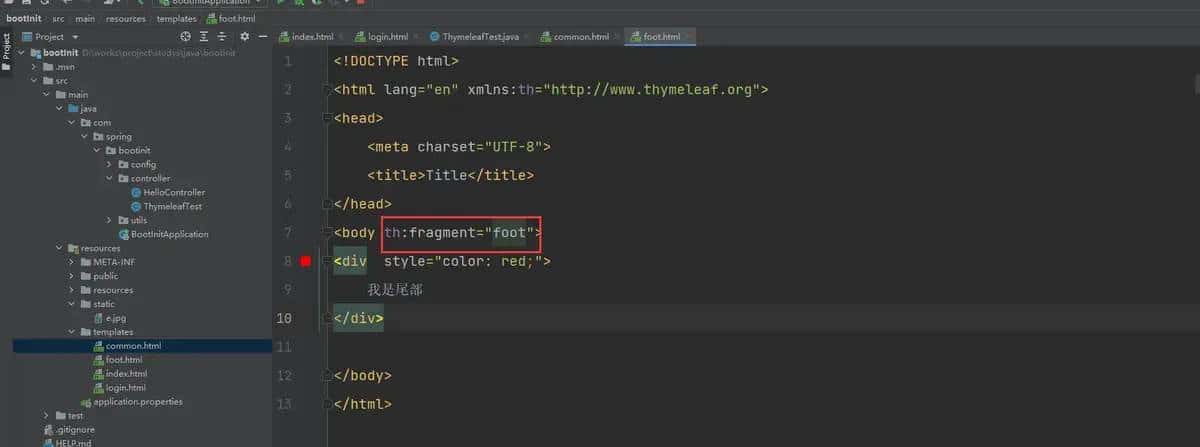This screenshot has height=447, width=1200.
Task: Click the red breakpoint marker on line 8
Action: click(x=306, y=261)
